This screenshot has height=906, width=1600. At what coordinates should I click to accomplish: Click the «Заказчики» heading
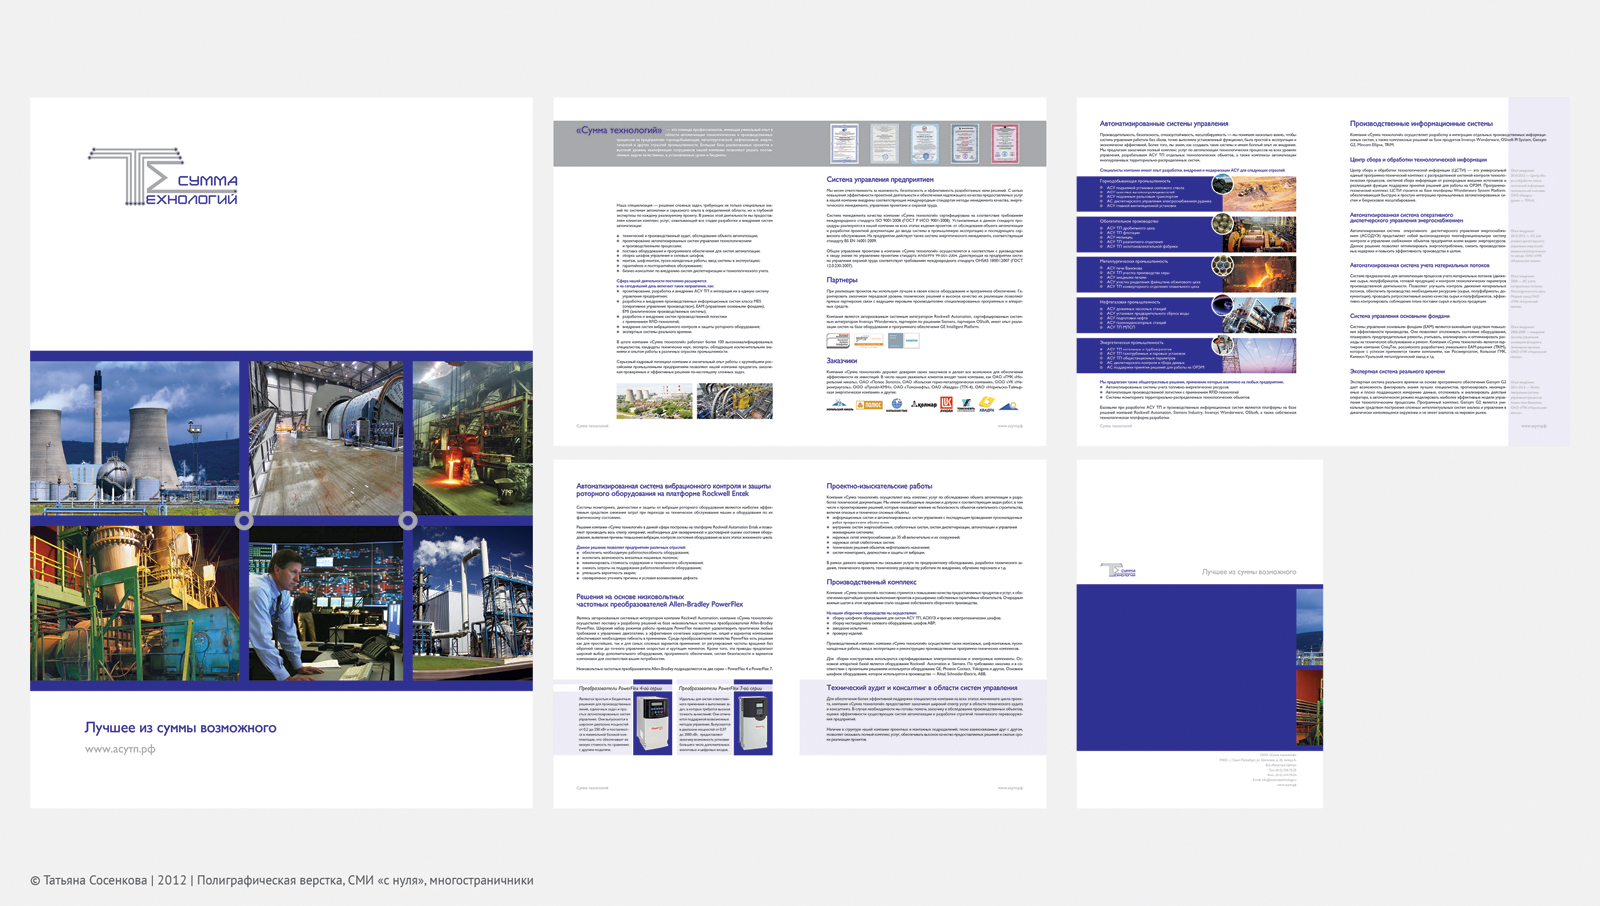[x=842, y=361]
